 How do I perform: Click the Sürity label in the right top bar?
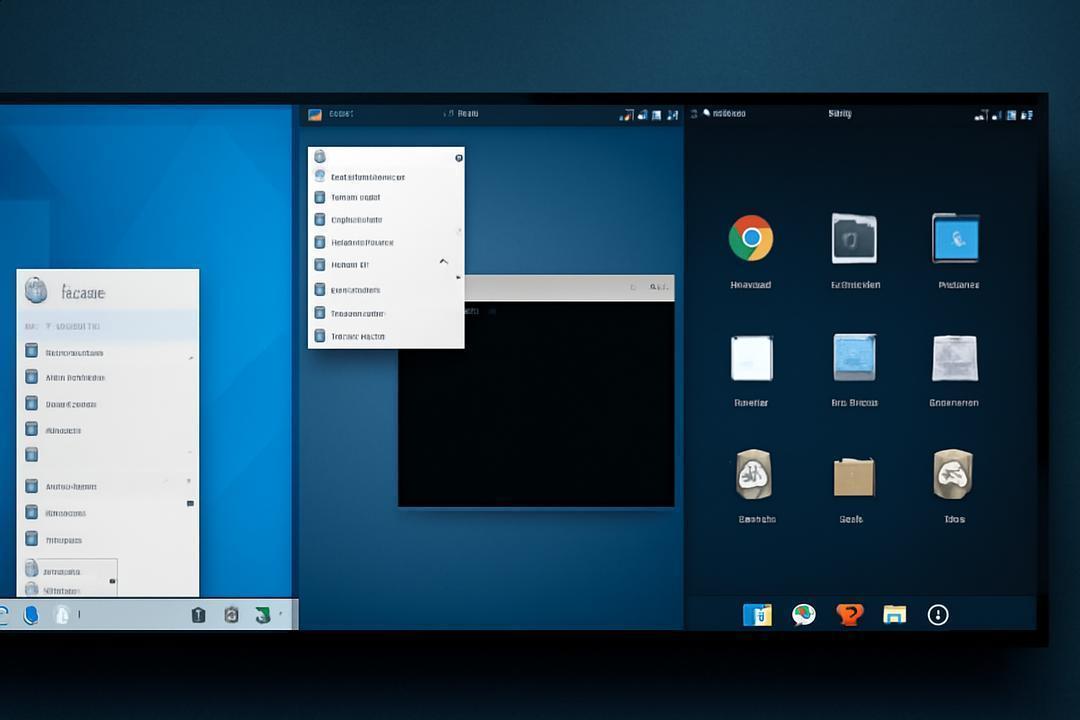[840, 114]
